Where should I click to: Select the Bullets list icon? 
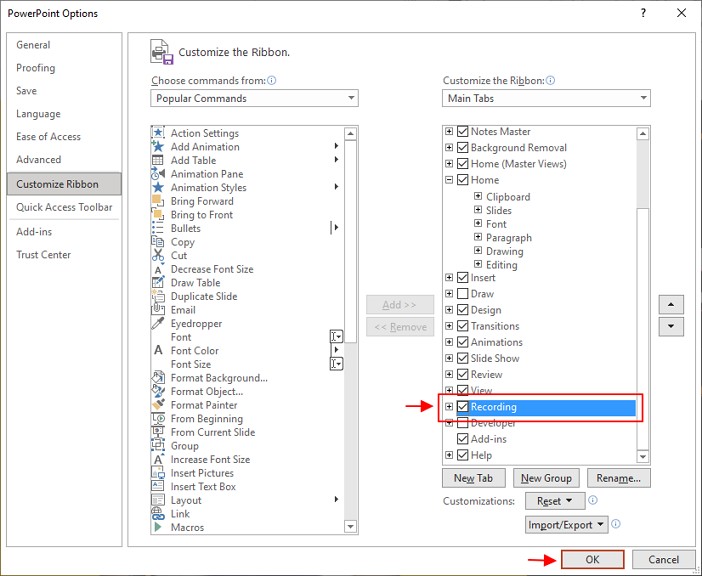tap(158, 228)
